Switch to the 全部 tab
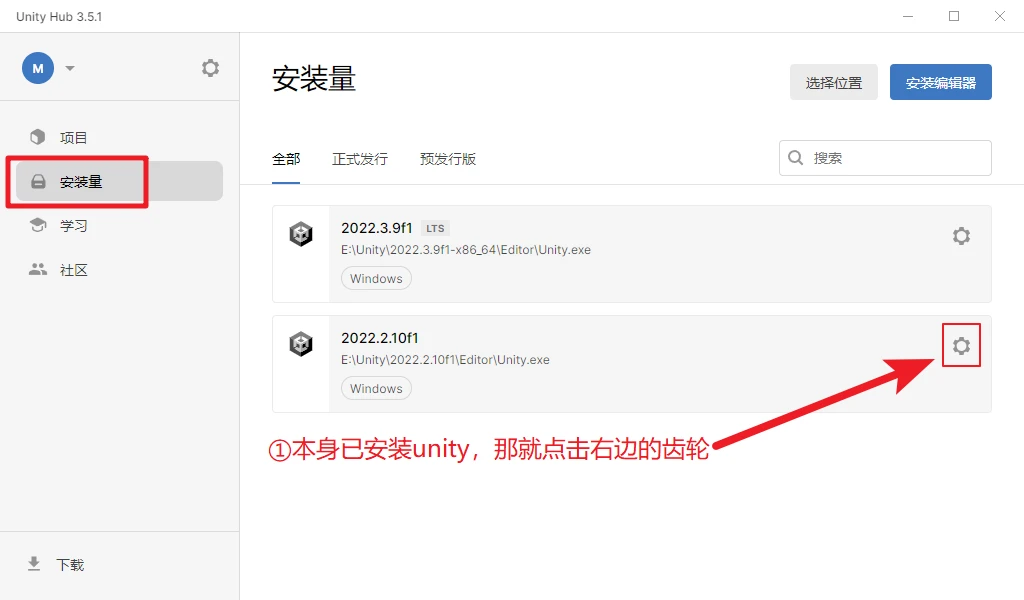 tap(286, 159)
